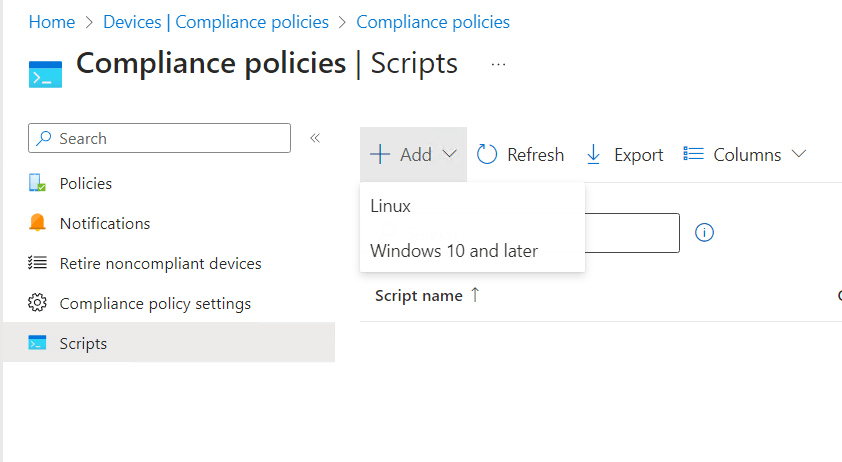Image resolution: width=842 pixels, height=462 pixels.
Task: Open Compliance policy settings
Action: pyautogui.click(x=155, y=304)
